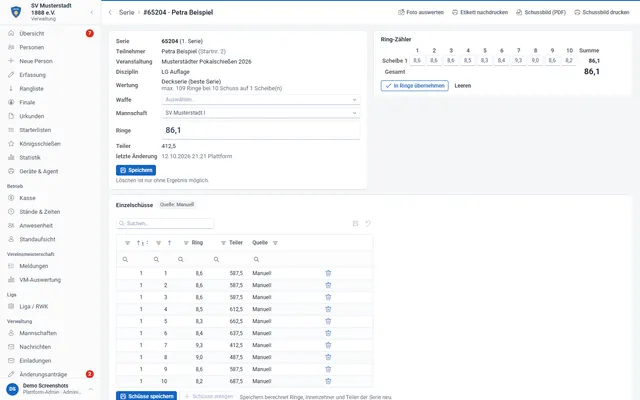Click the save icon above shots table
The image size is (640, 400).
tap(356, 223)
